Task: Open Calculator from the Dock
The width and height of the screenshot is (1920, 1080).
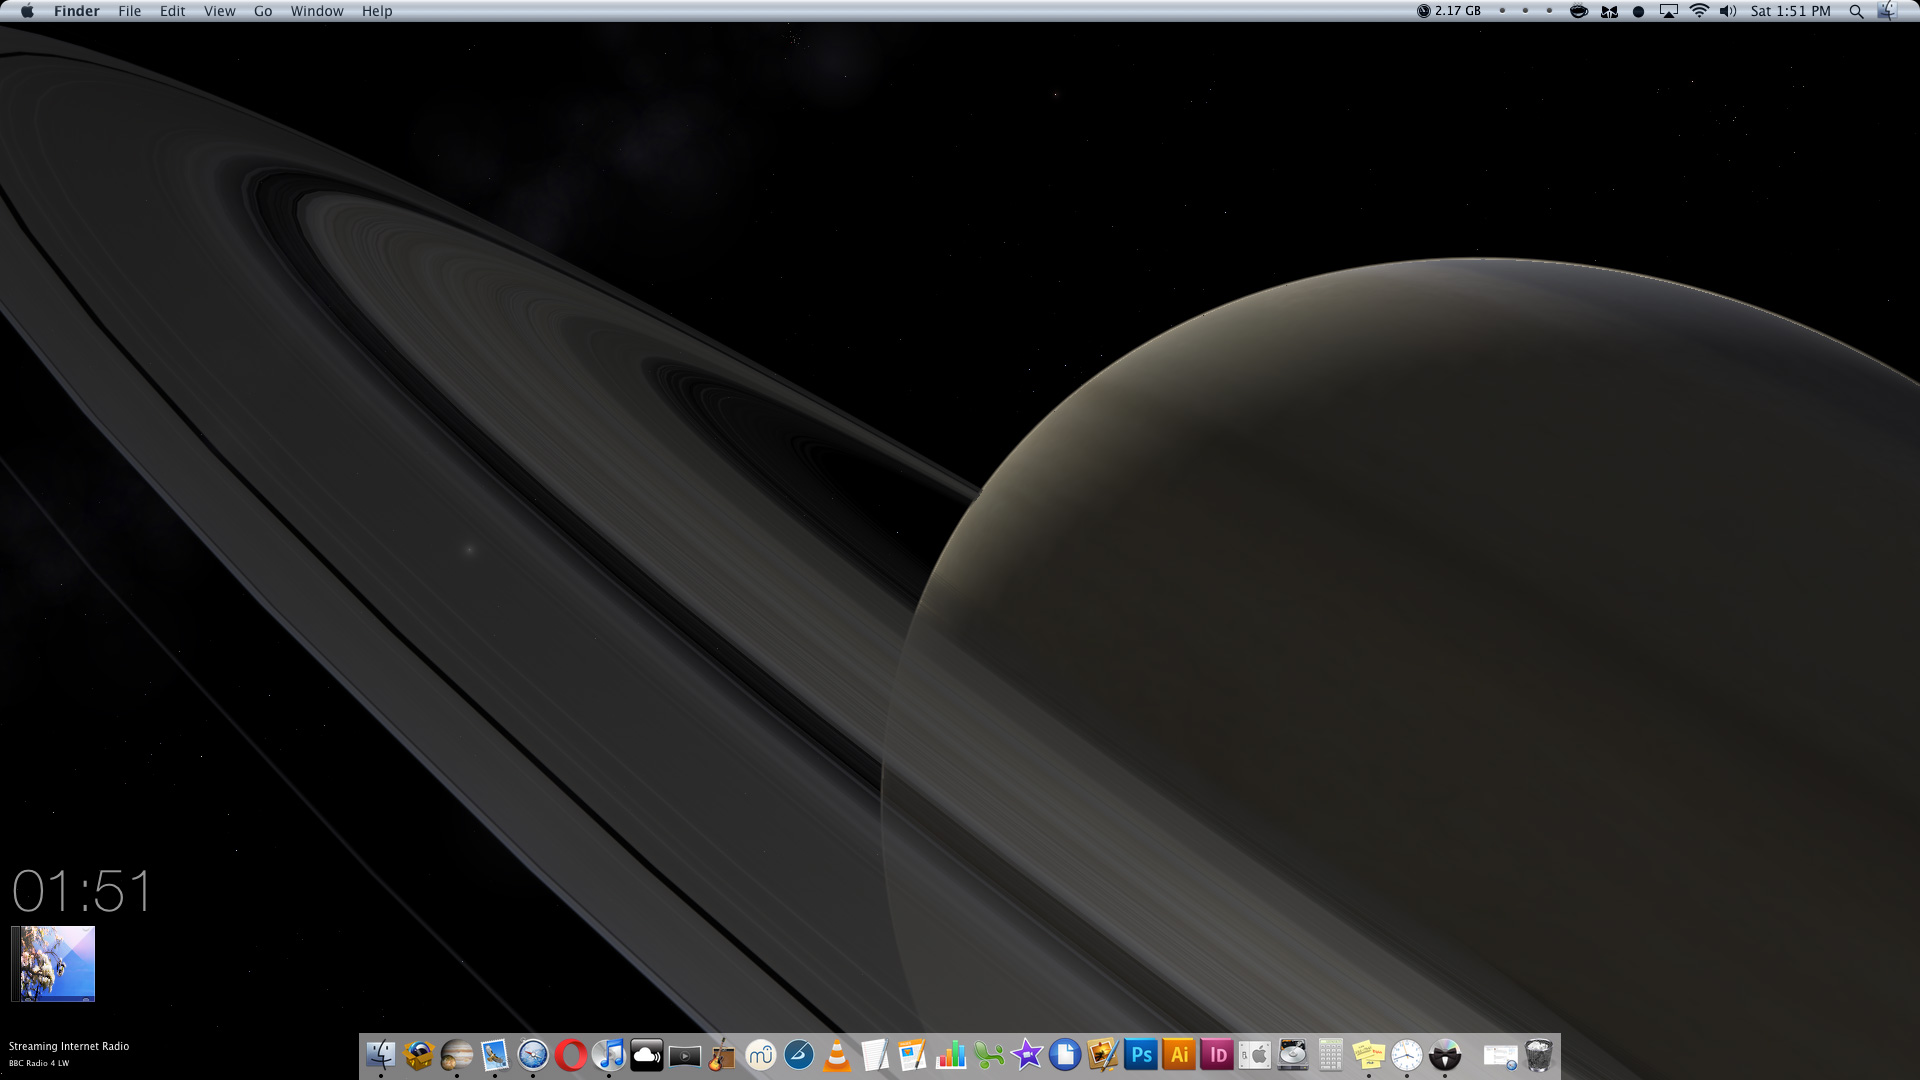Action: [1331, 1055]
